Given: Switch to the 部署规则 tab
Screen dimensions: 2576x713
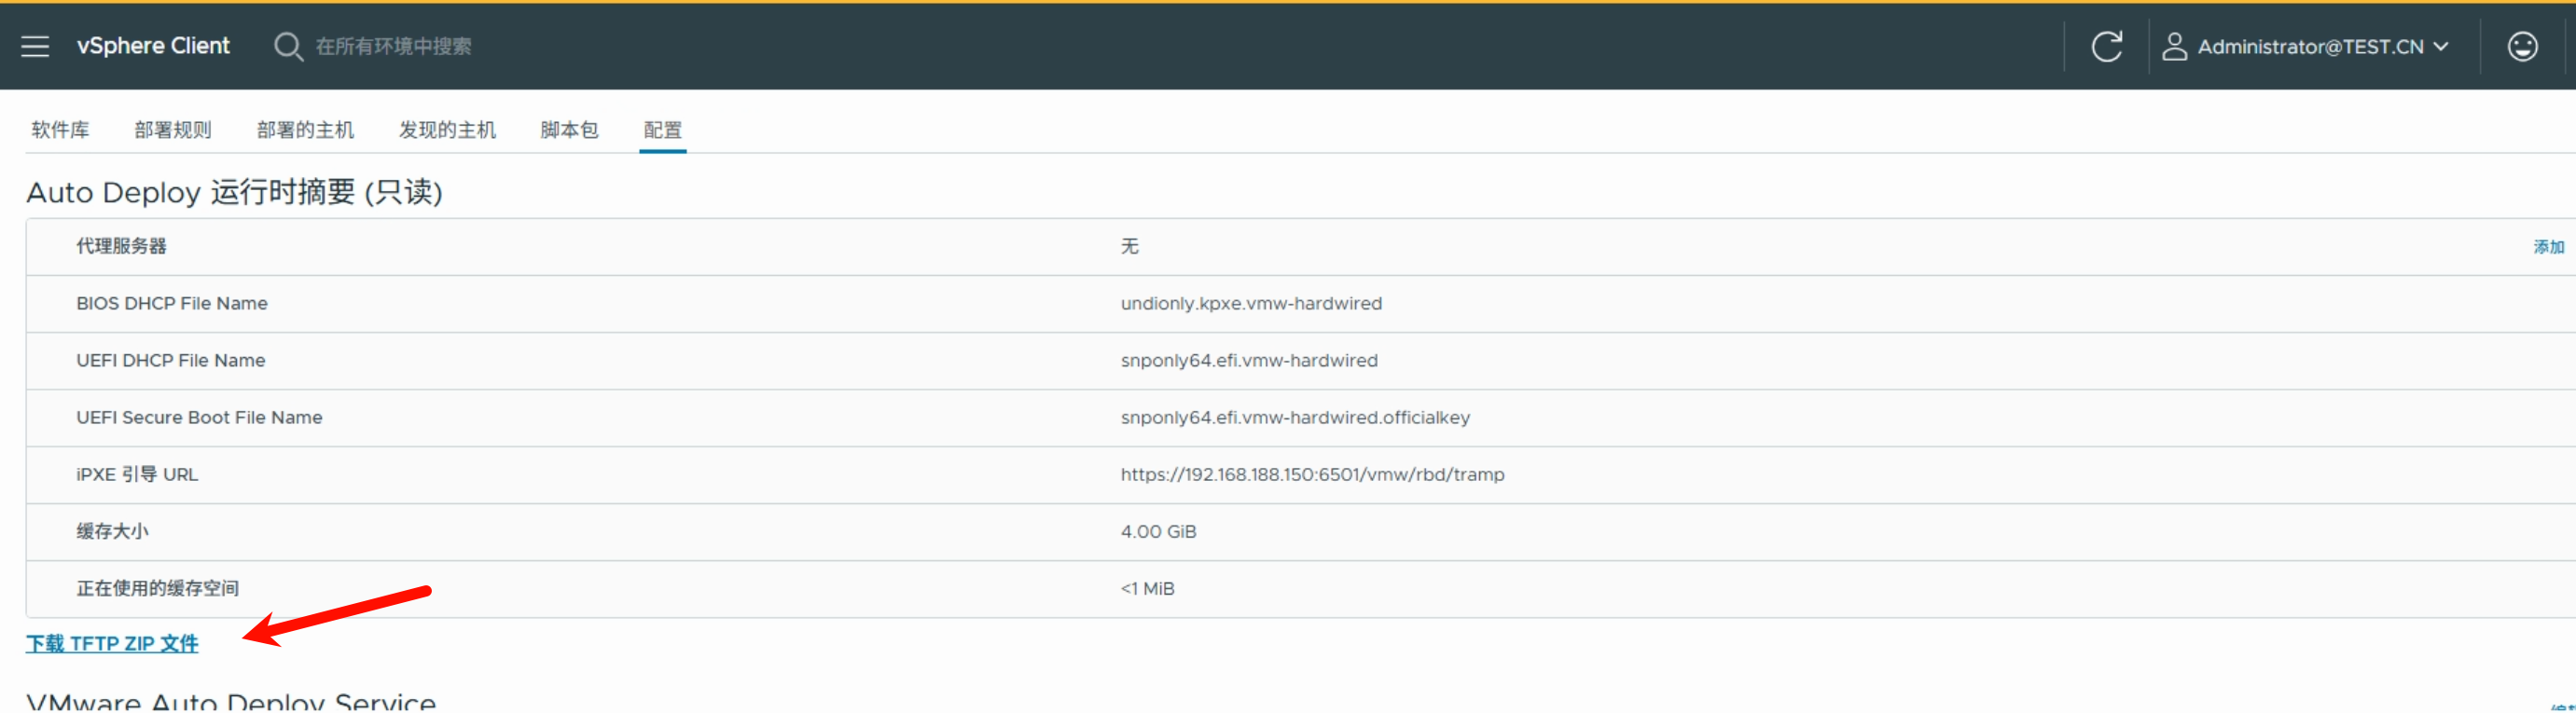Looking at the screenshot, I should pos(173,130).
